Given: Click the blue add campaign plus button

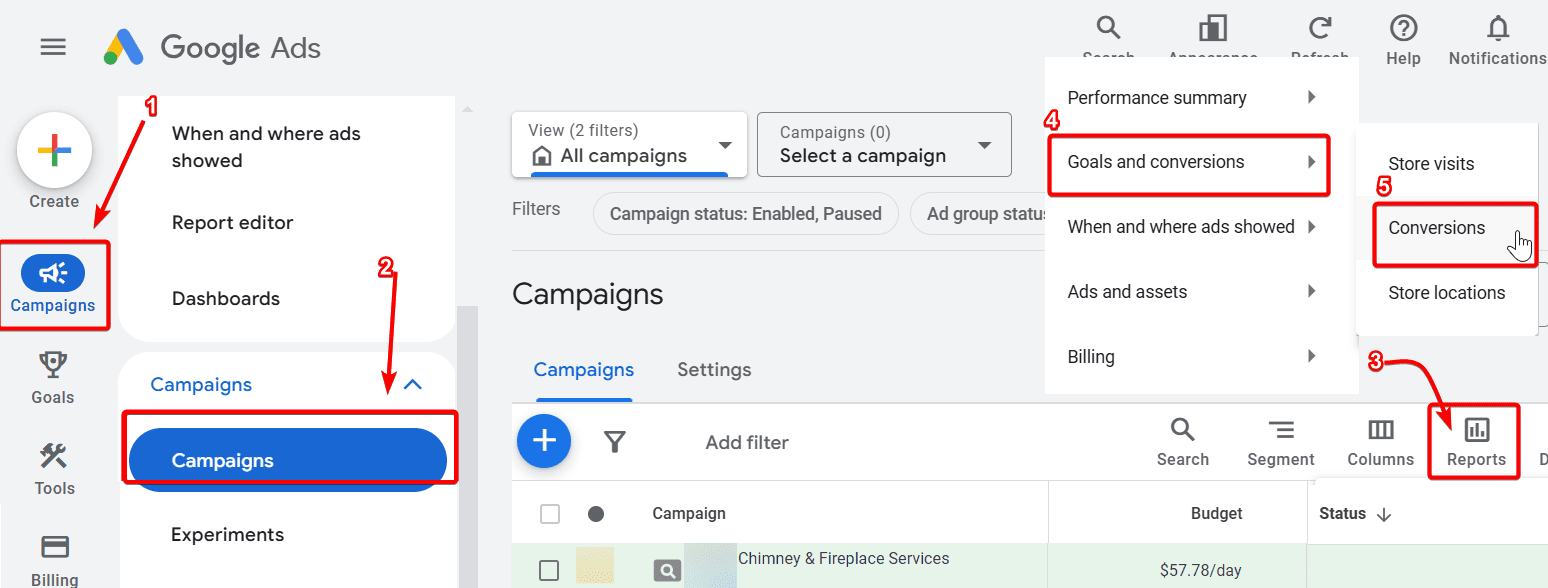Looking at the screenshot, I should tap(544, 441).
